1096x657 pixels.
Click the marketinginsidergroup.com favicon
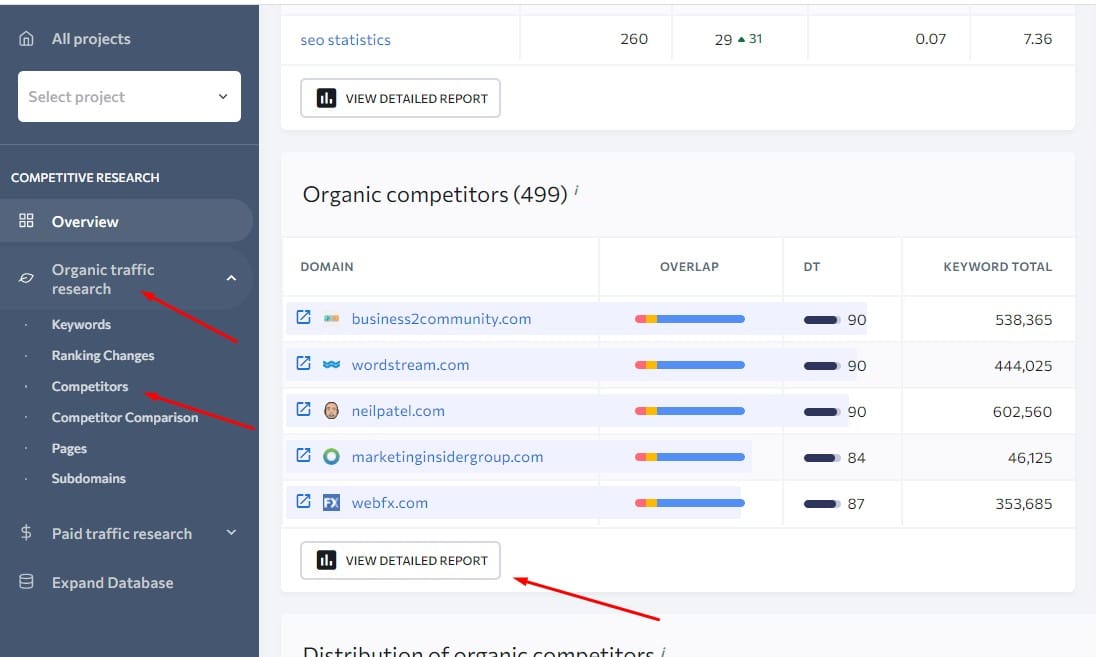point(331,457)
